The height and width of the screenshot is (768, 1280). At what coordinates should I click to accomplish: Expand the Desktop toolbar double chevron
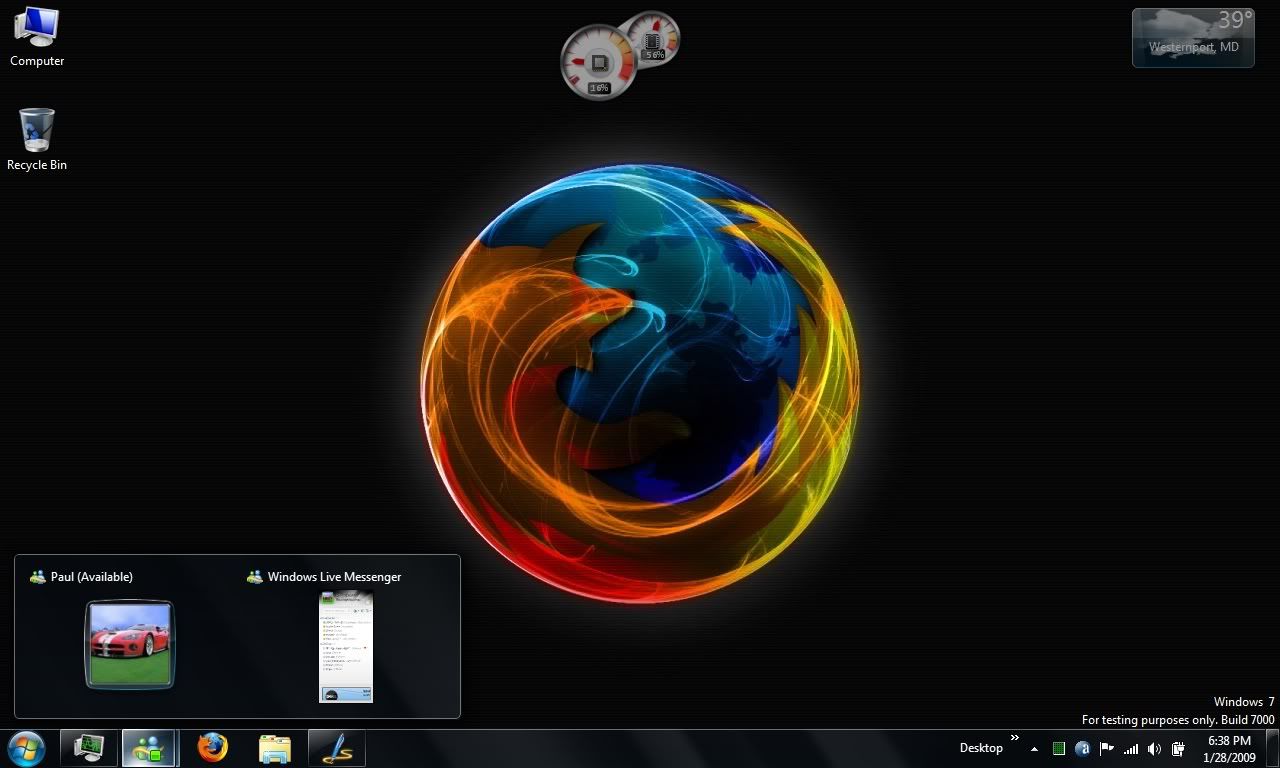click(1014, 739)
